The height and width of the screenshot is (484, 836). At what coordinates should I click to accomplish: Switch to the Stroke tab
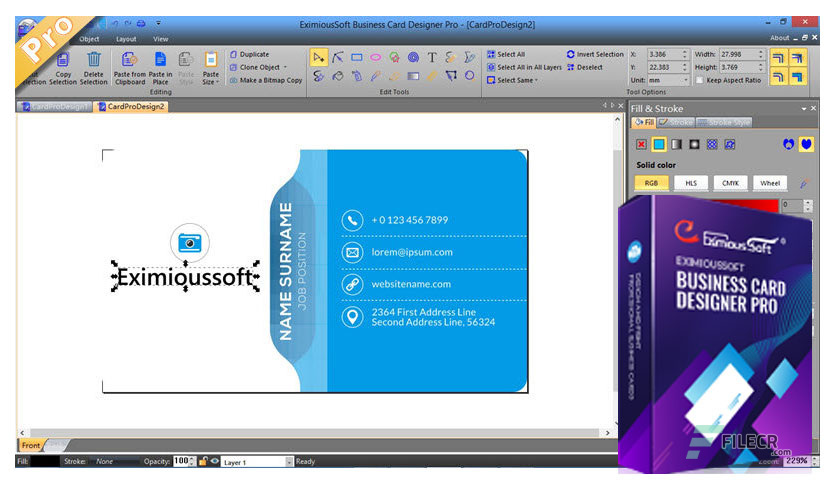click(x=676, y=122)
